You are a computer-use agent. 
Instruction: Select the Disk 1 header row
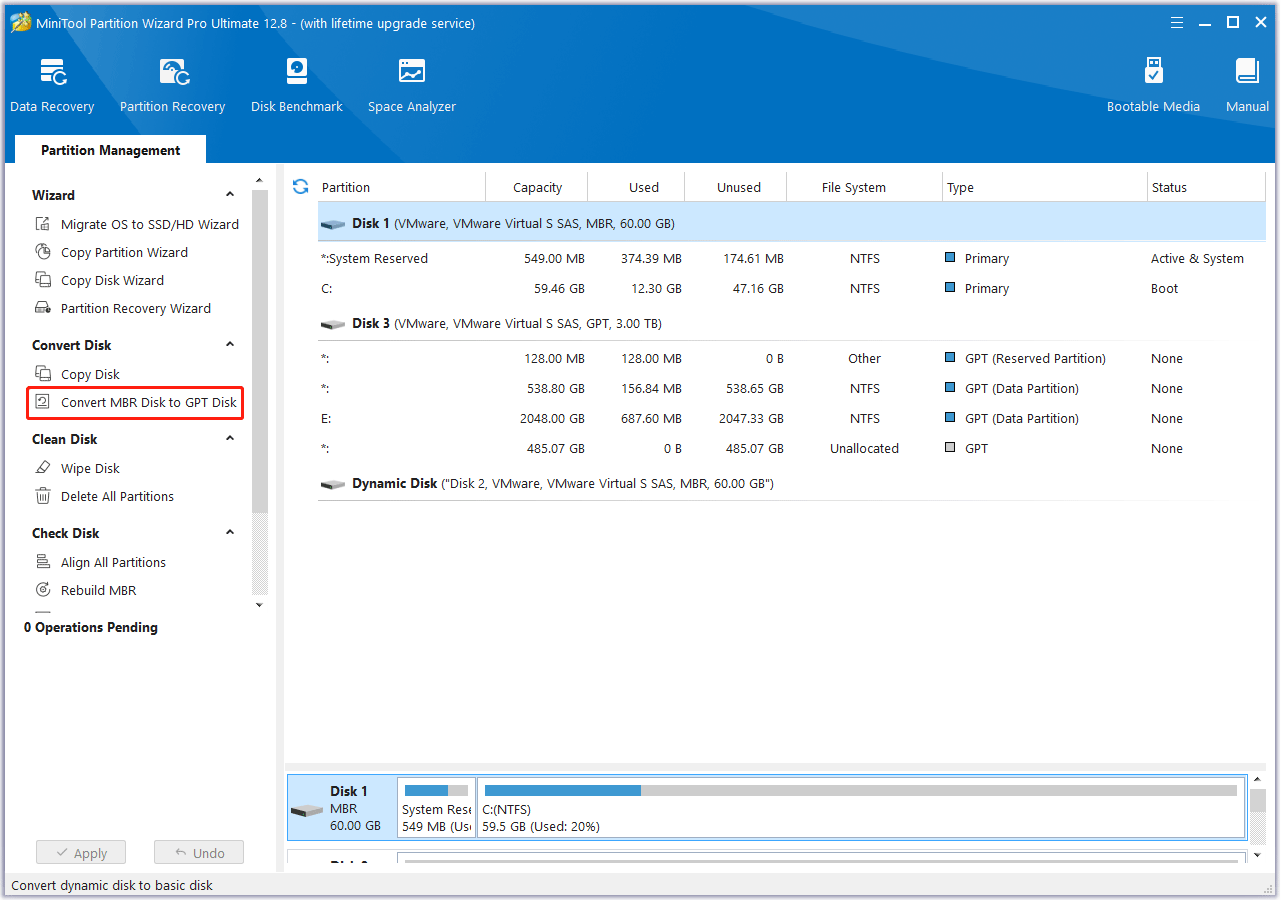[792, 222]
